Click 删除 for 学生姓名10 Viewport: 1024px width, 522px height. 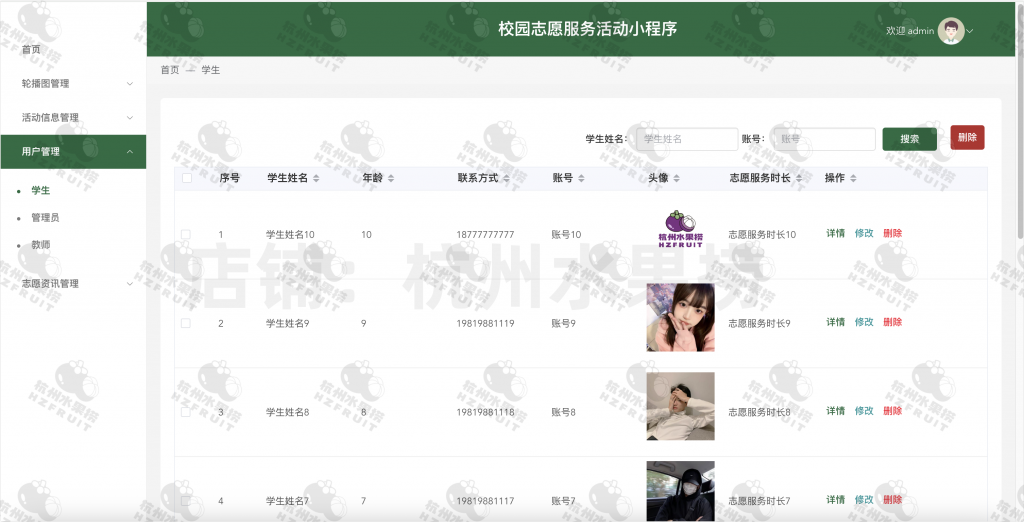[893, 233]
